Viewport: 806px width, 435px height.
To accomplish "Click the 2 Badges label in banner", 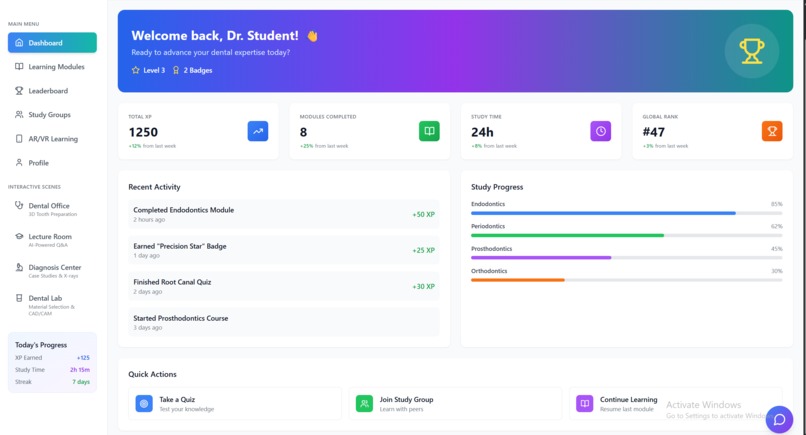I will pyautogui.click(x=198, y=70).
